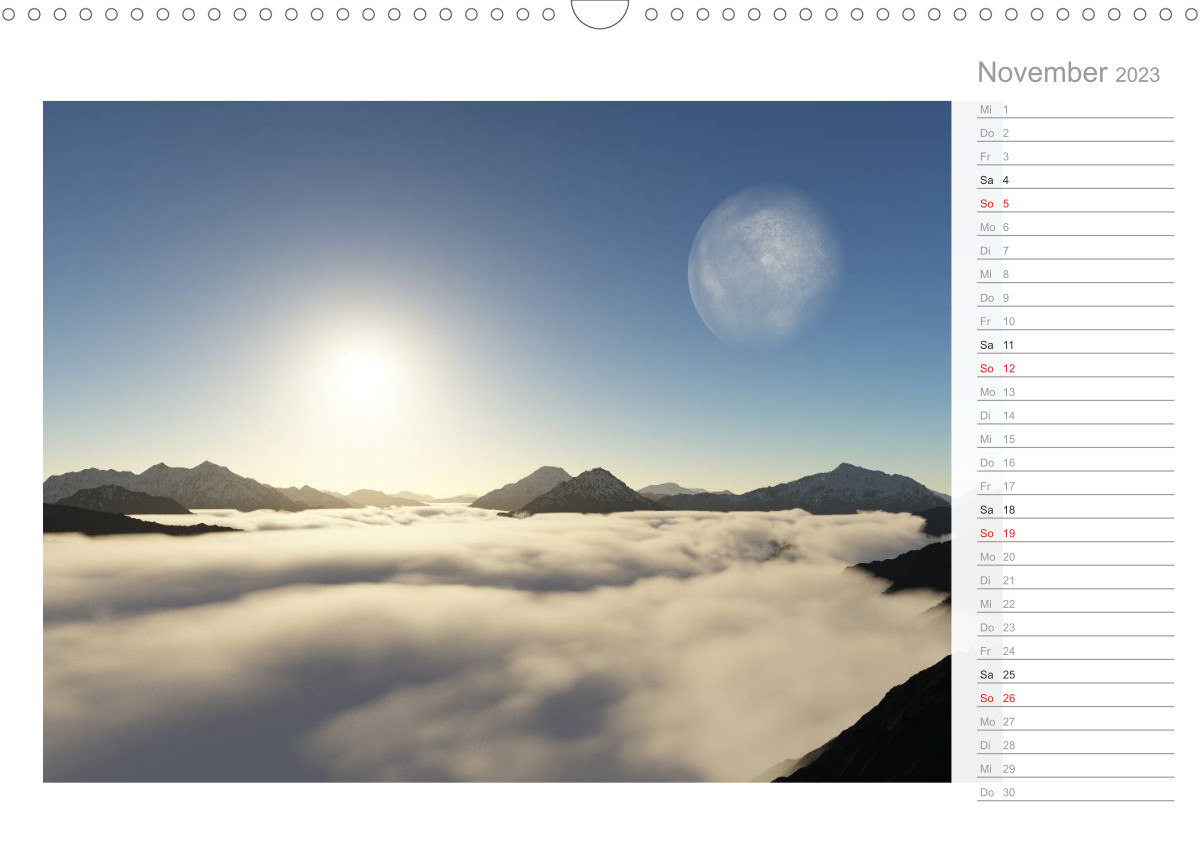Select the Mi 29 calendar row
The height and width of the screenshot is (853, 1200).
[1075, 768]
